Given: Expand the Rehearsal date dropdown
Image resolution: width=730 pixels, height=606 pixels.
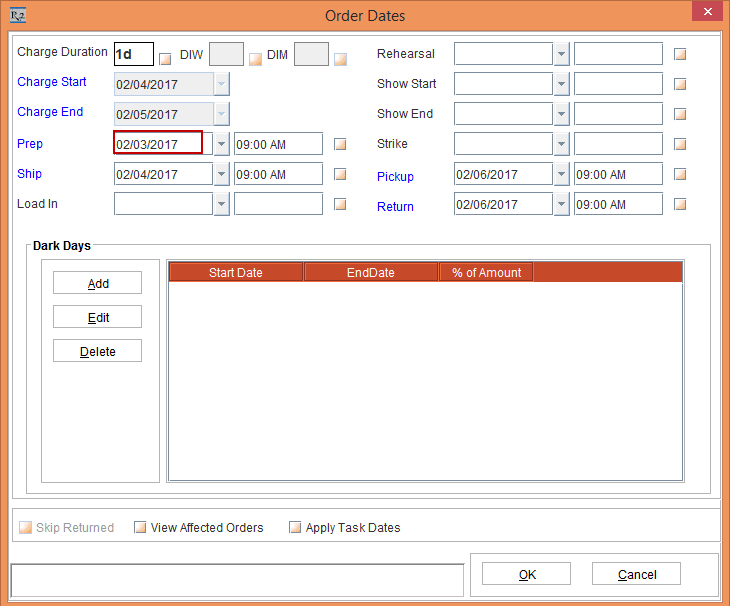Looking at the screenshot, I should 562,54.
